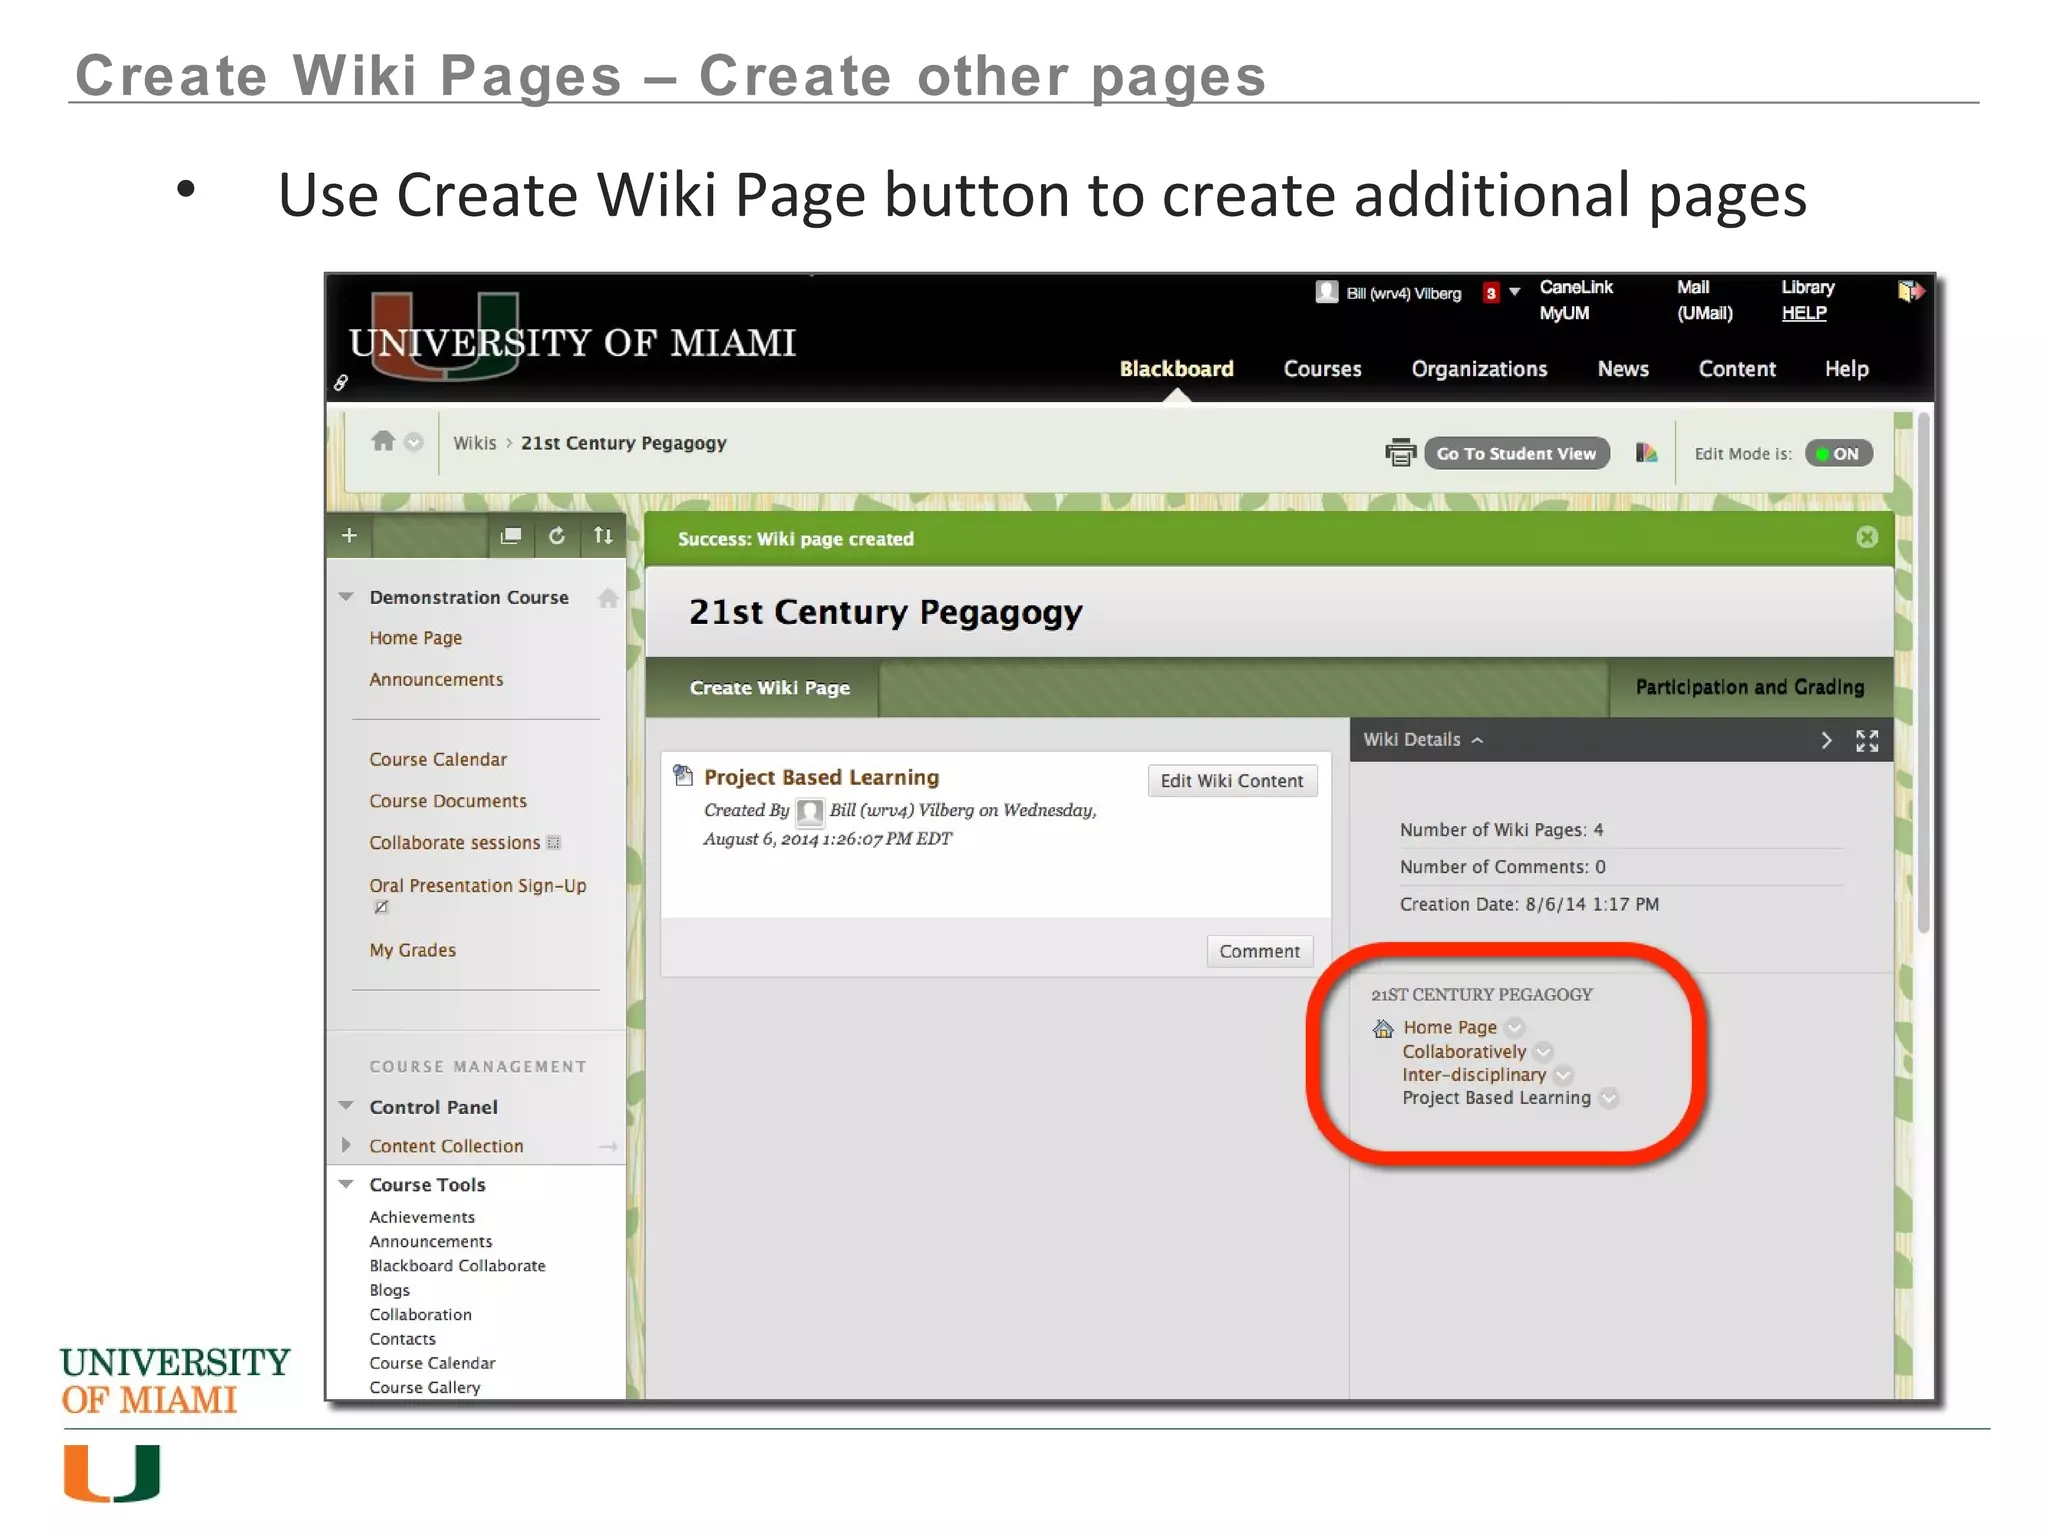Refresh the course menu
Viewport: 2048px width, 1536px height.
click(x=557, y=535)
